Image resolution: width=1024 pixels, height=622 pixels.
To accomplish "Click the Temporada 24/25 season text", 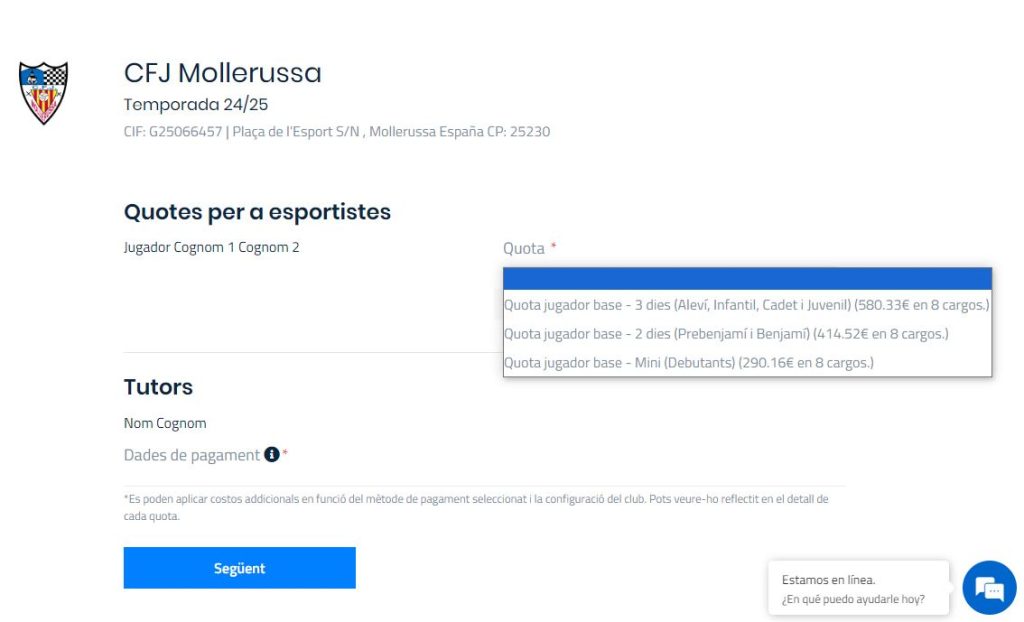I will tap(196, 104).
